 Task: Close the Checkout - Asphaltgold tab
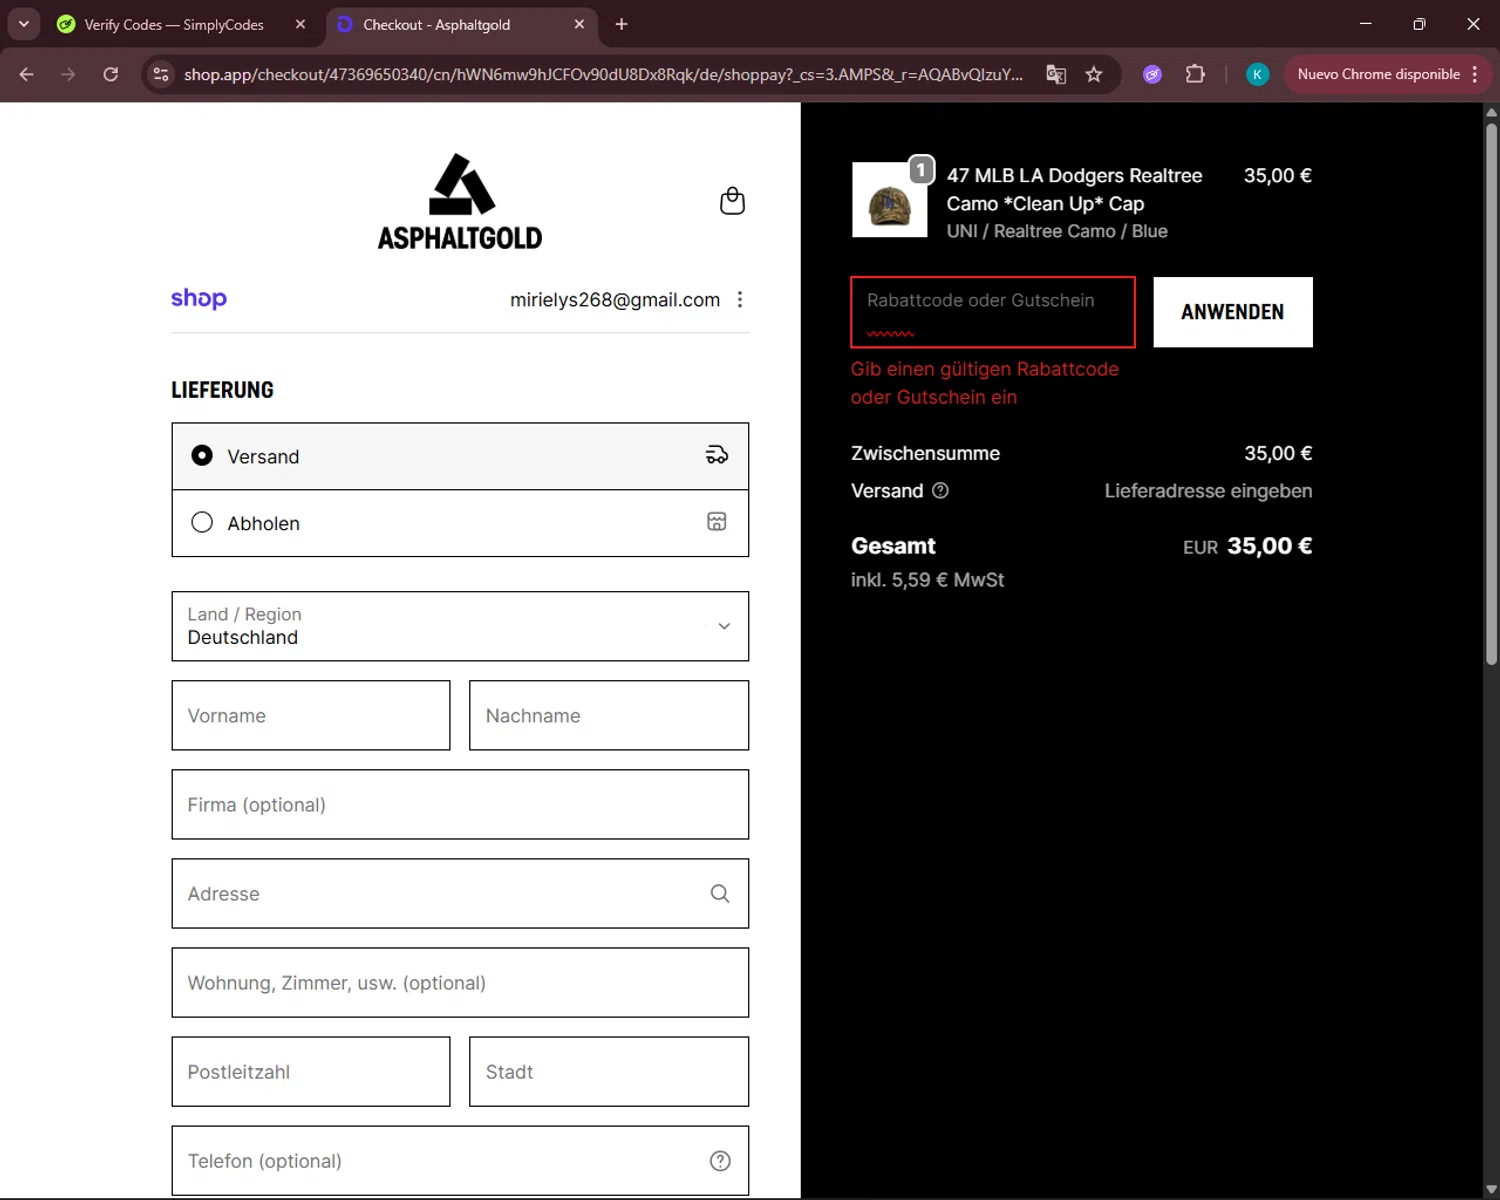point(579,24)
